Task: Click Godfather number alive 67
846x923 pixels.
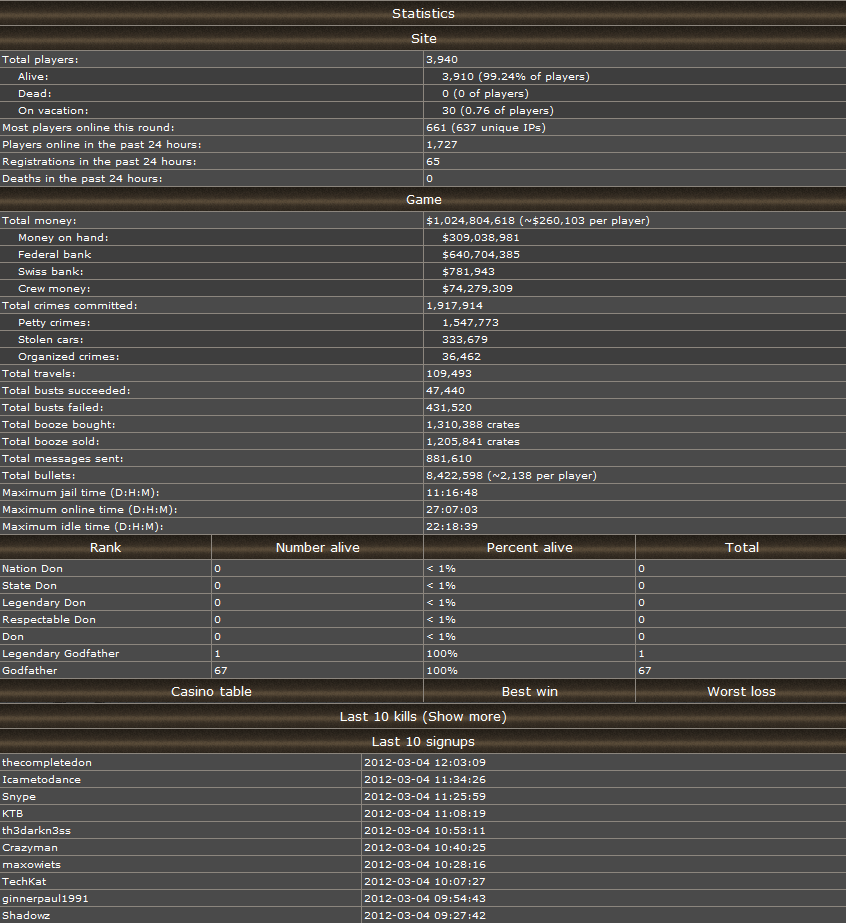Action: pyautogui.click(x=221, y=670)
